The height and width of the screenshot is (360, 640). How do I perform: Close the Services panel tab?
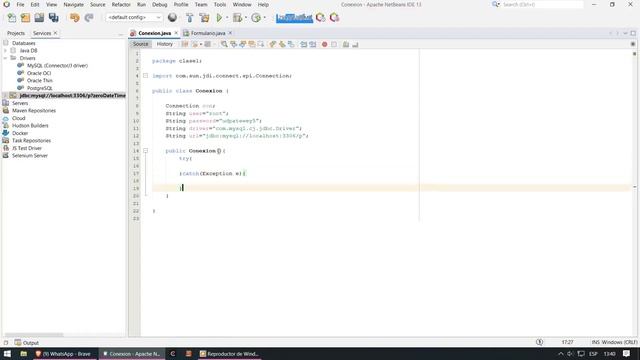56,33
